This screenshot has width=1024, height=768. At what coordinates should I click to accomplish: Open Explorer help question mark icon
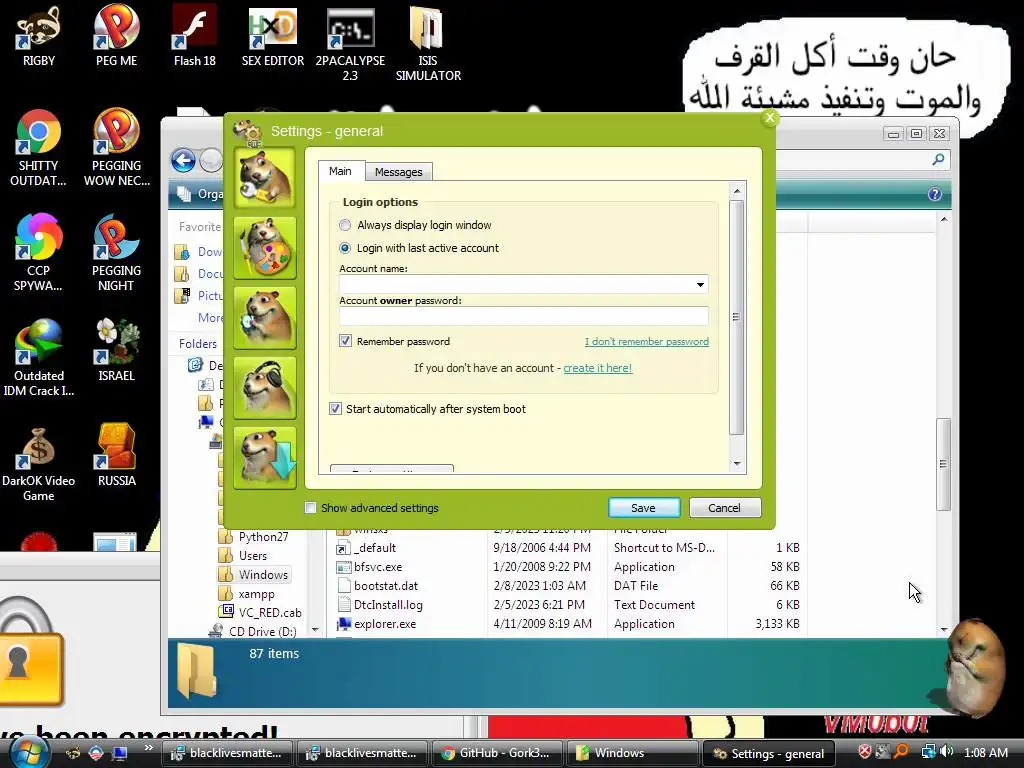click(935, 194)
